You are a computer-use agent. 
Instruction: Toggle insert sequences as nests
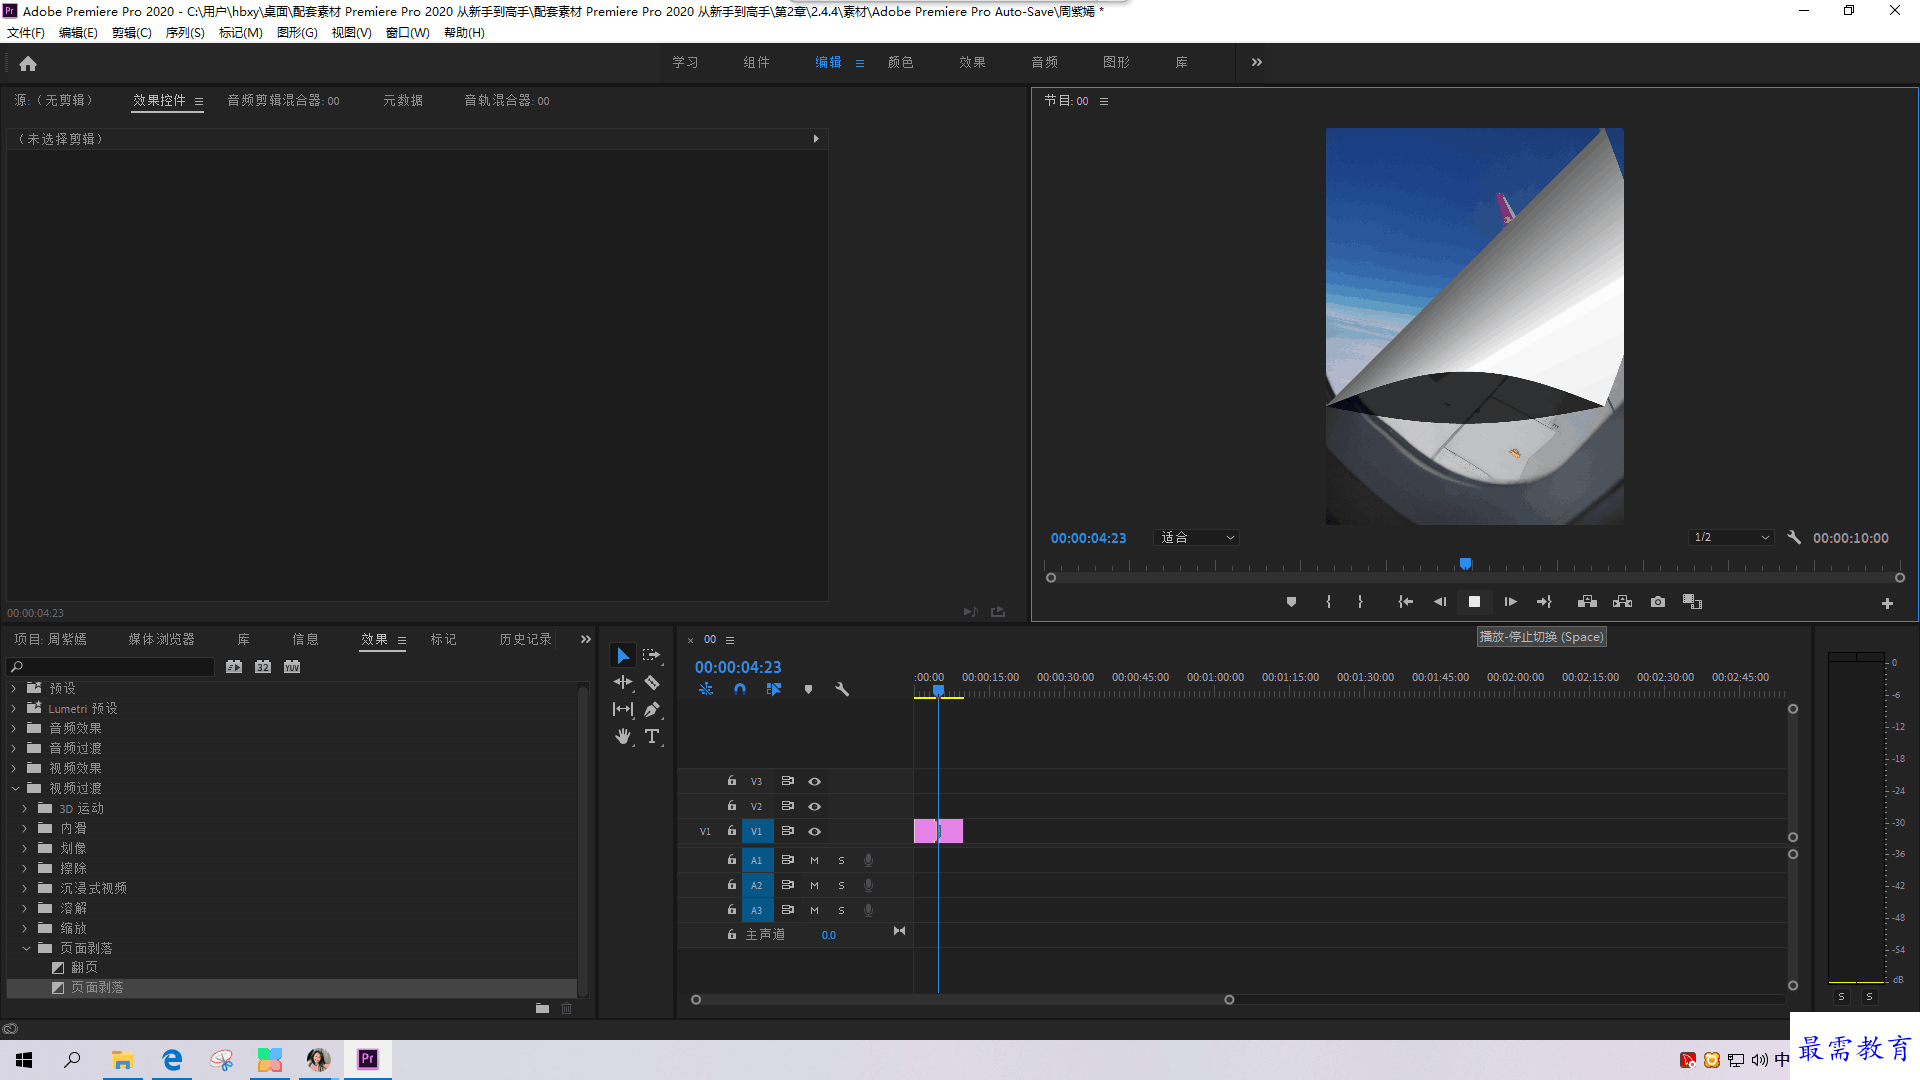tap(706, 689)
